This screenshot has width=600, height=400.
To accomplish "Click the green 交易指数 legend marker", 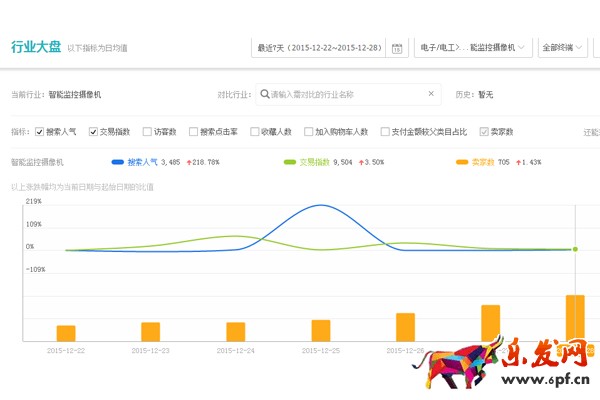I will point(290,161).
